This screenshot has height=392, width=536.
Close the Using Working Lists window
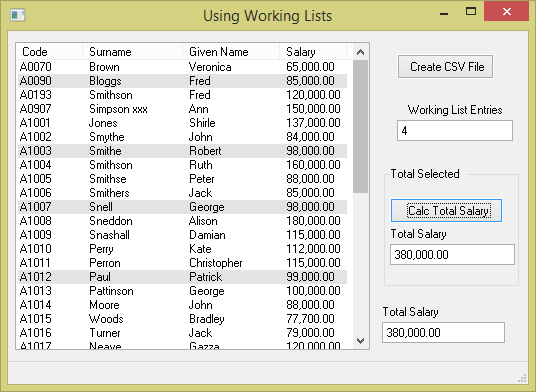507,12
